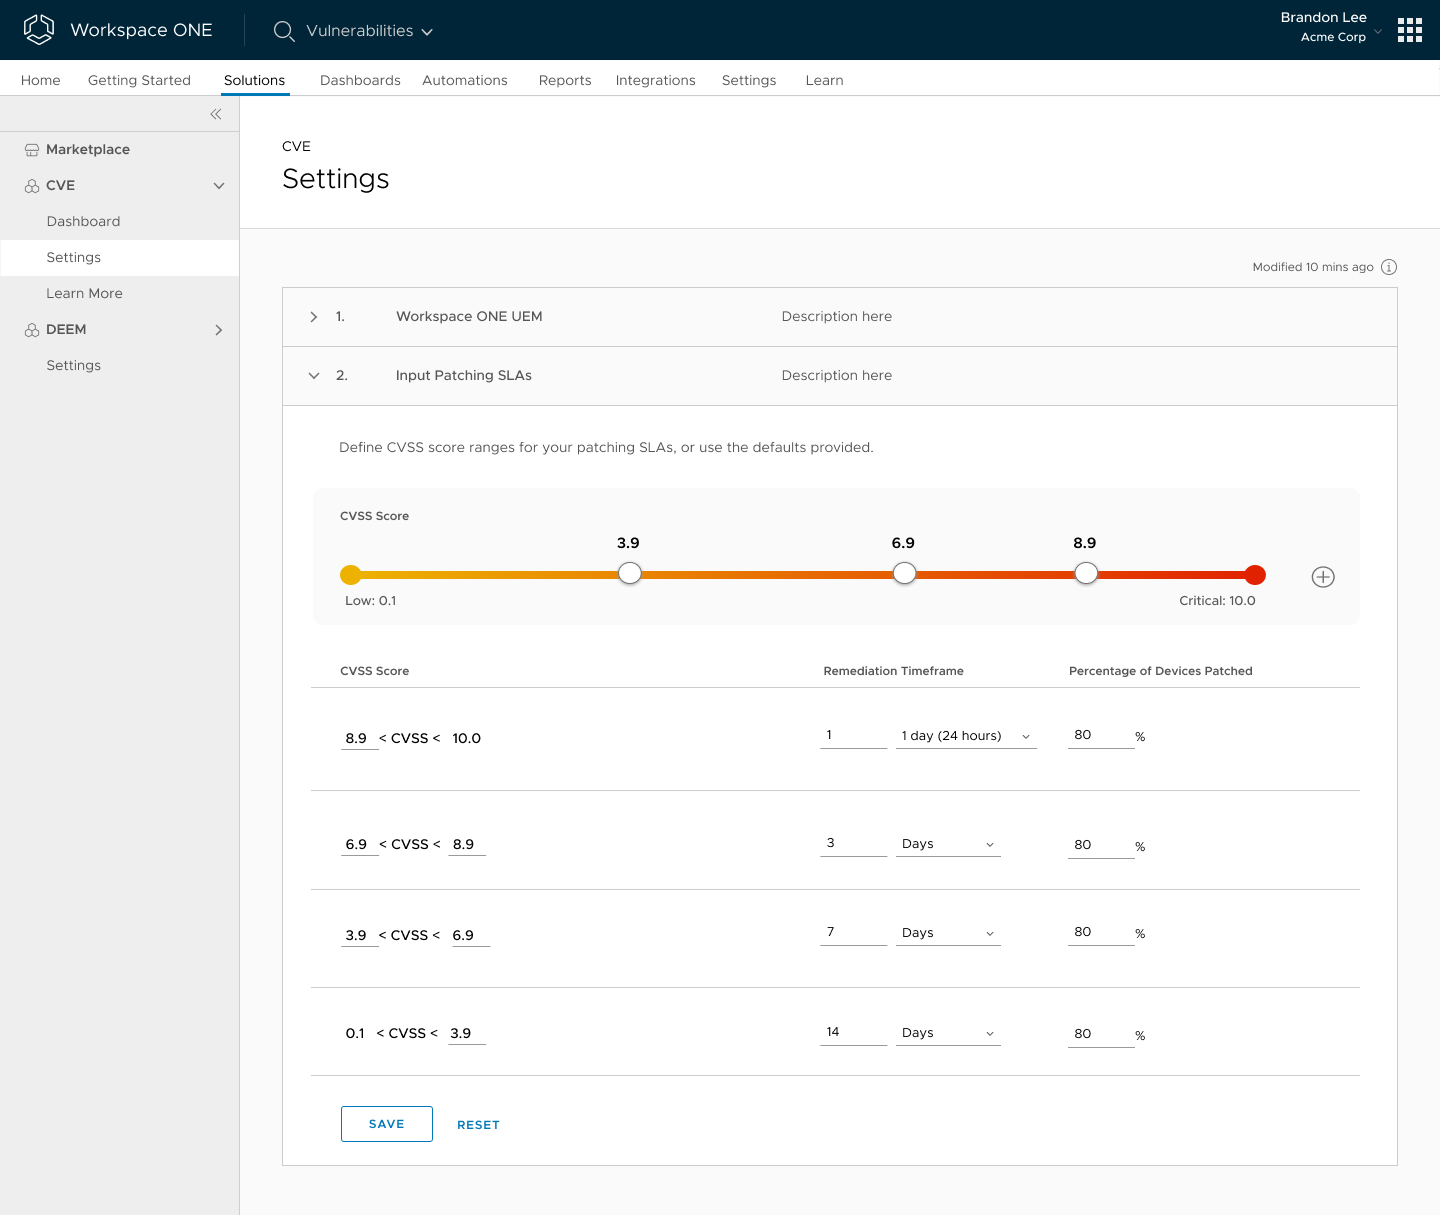The height and width of the screenshot is (1215, 1440).
Task: Click the Critical 10.0 red slider endpoint
Action: coord(1256,575)
